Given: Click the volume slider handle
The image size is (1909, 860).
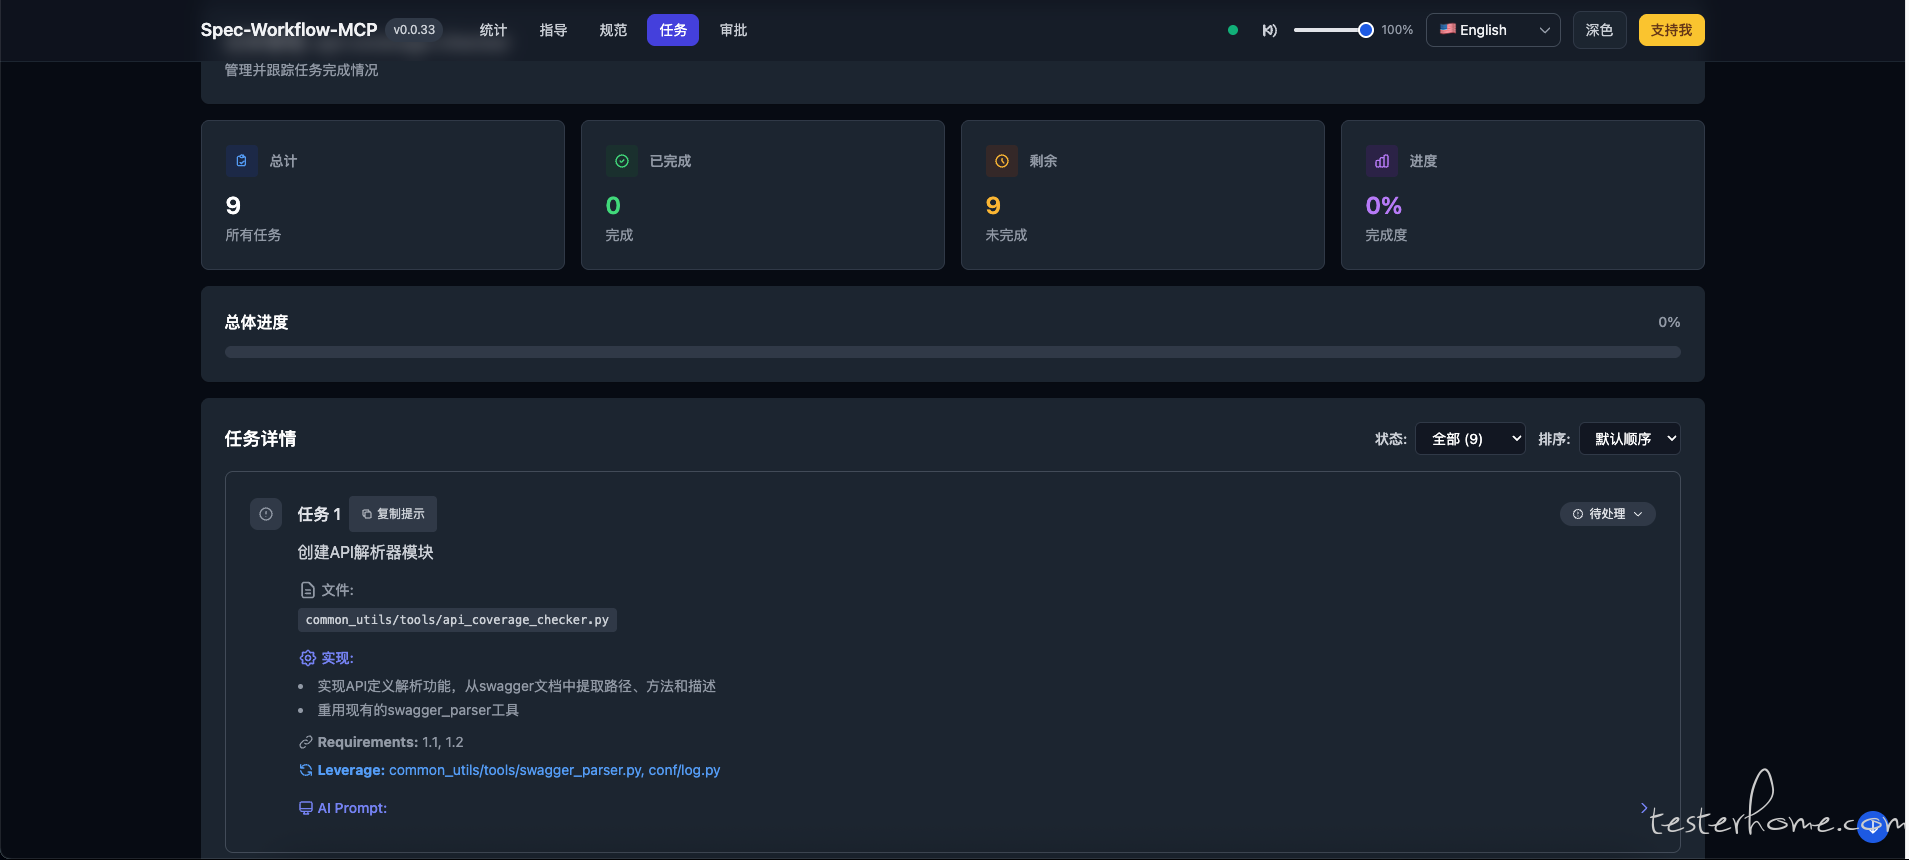Looking at the screenshot, I should pos(1365,30).
